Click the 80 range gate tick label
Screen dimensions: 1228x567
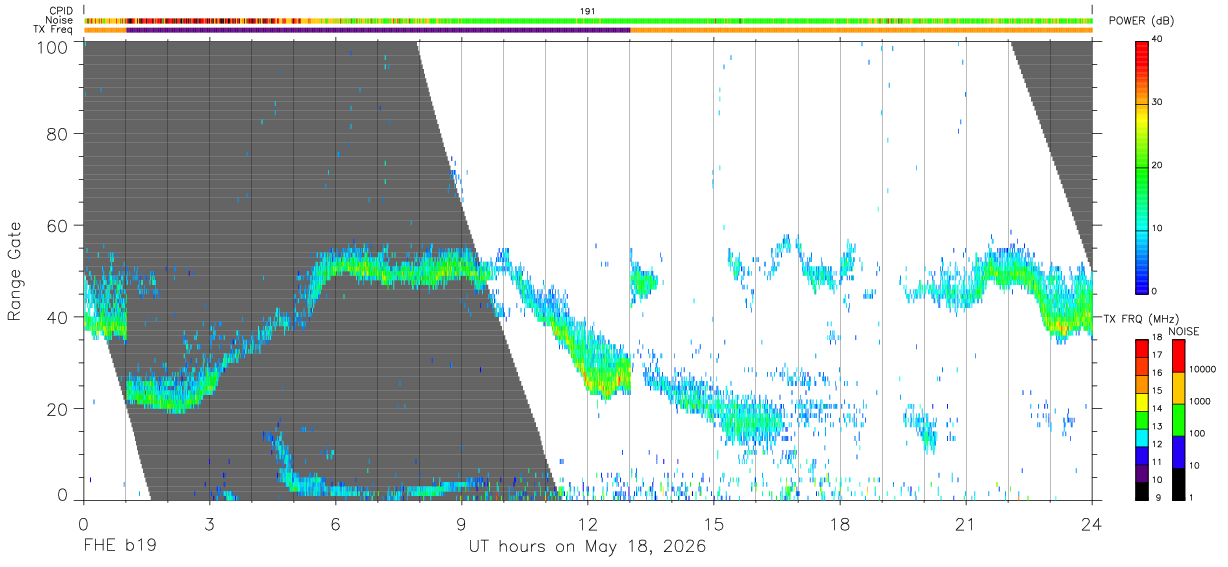coord(58,135)
